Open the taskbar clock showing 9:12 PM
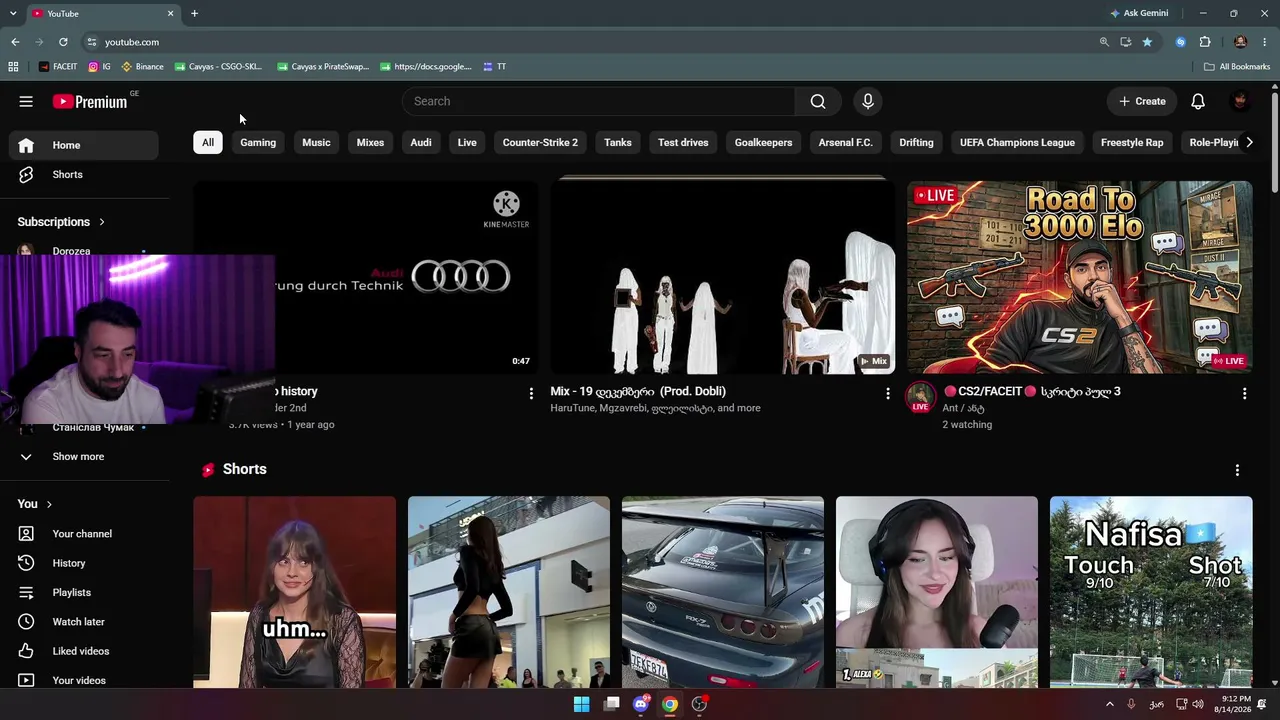The image size is (1280, 720). pos(1232,704)
